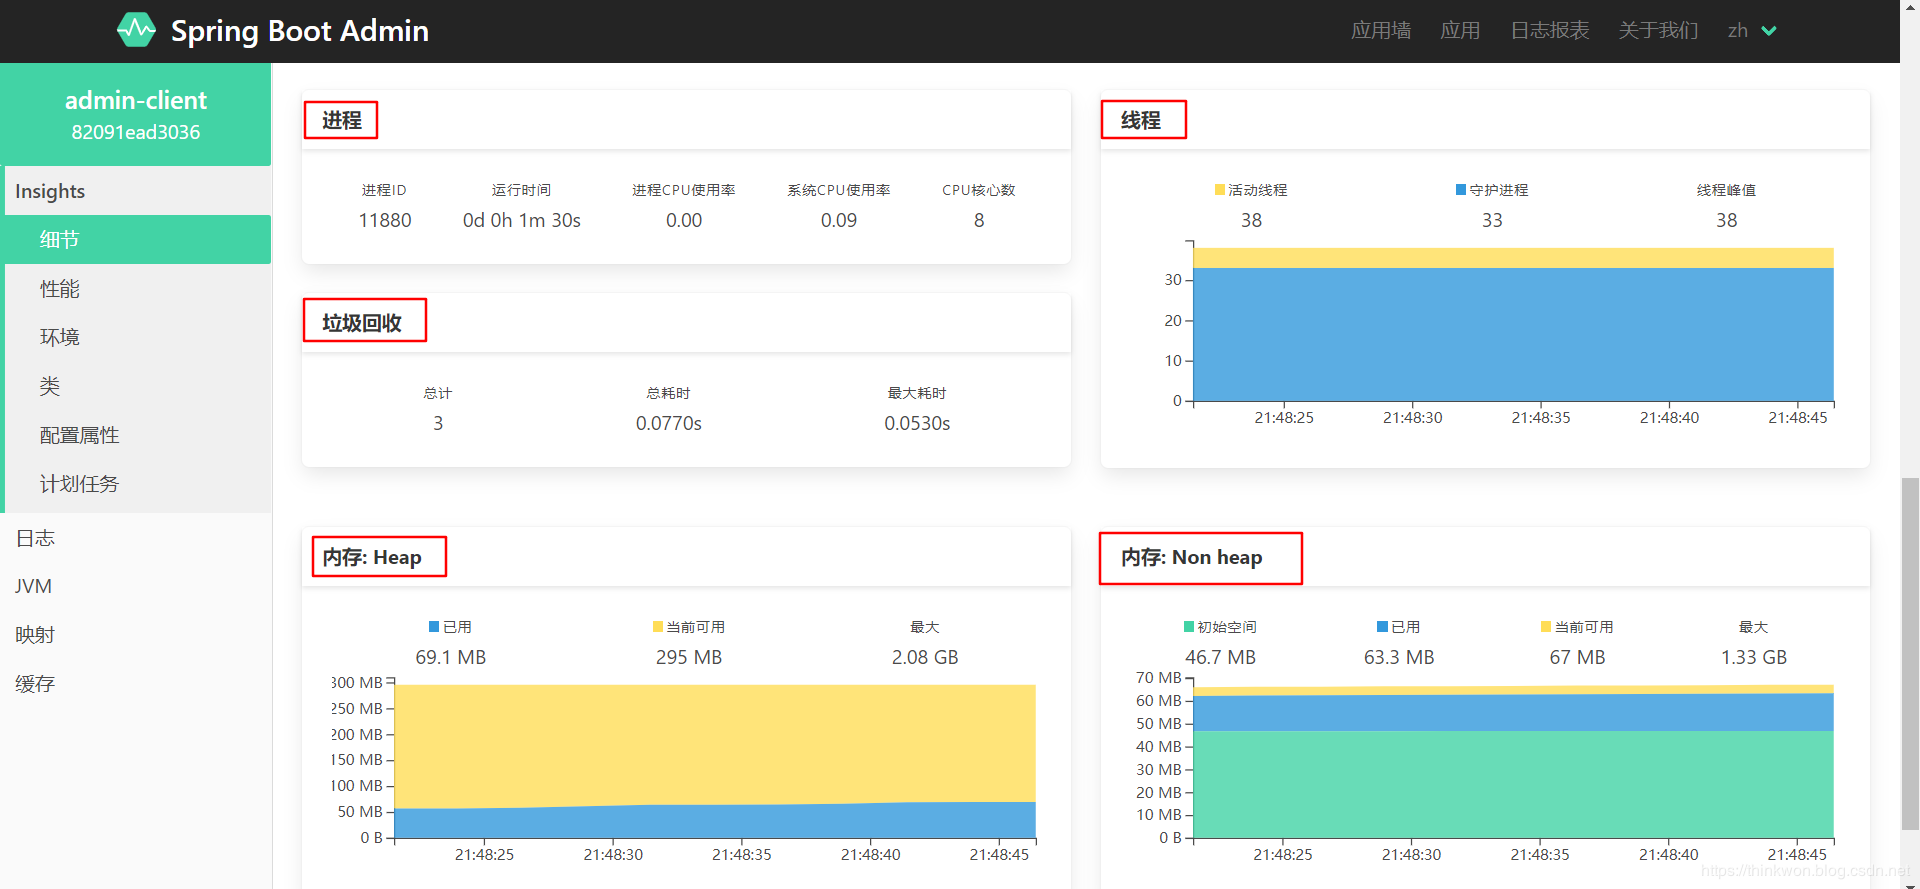Select 细节 in the Insights sidebar

pyautogui.click(x=60, y=240)
